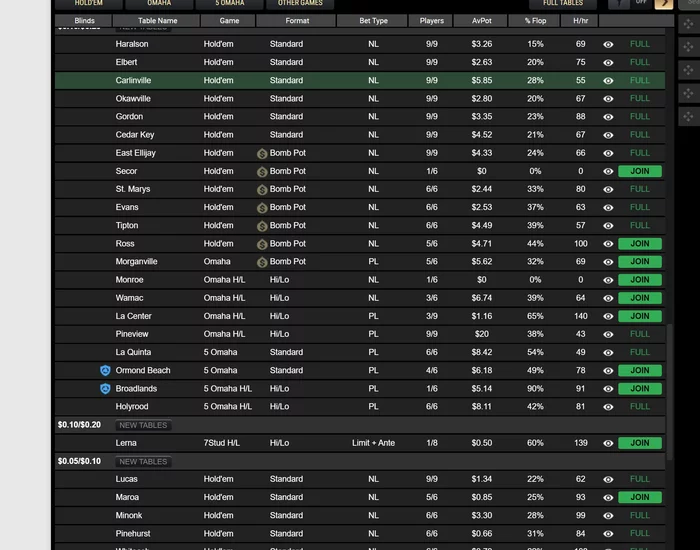Screen dimensions: 700x550
Task: Click Bomb Pot coin icon for East Ellijay
Action: (x=262, y=154)
